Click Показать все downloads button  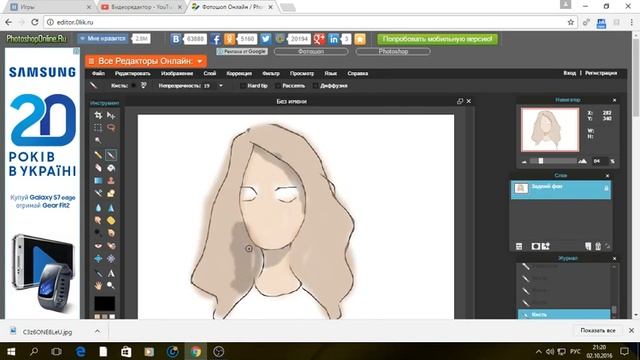pos(598,331)
